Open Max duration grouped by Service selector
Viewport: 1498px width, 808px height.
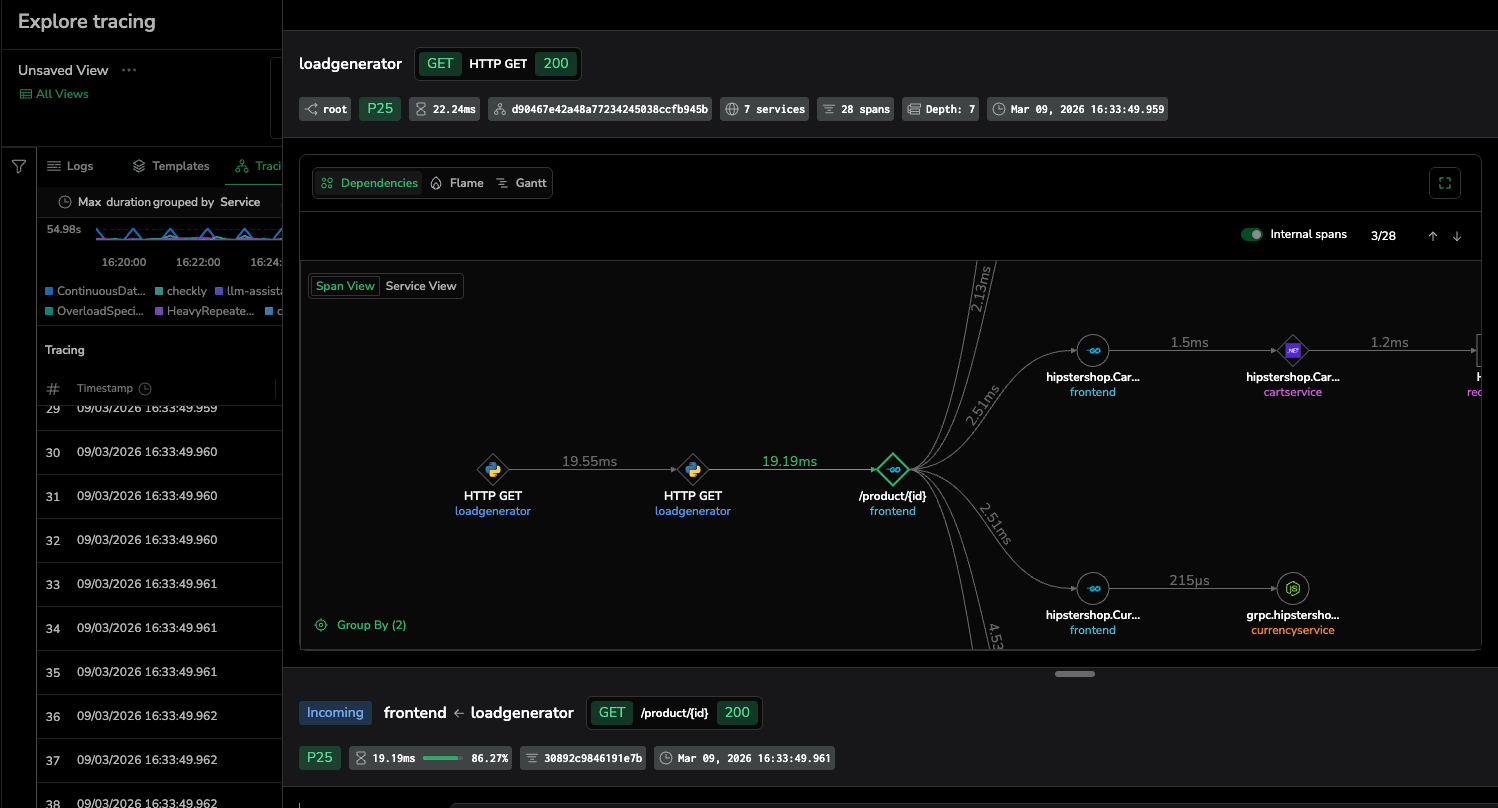[x=168, y=202]
